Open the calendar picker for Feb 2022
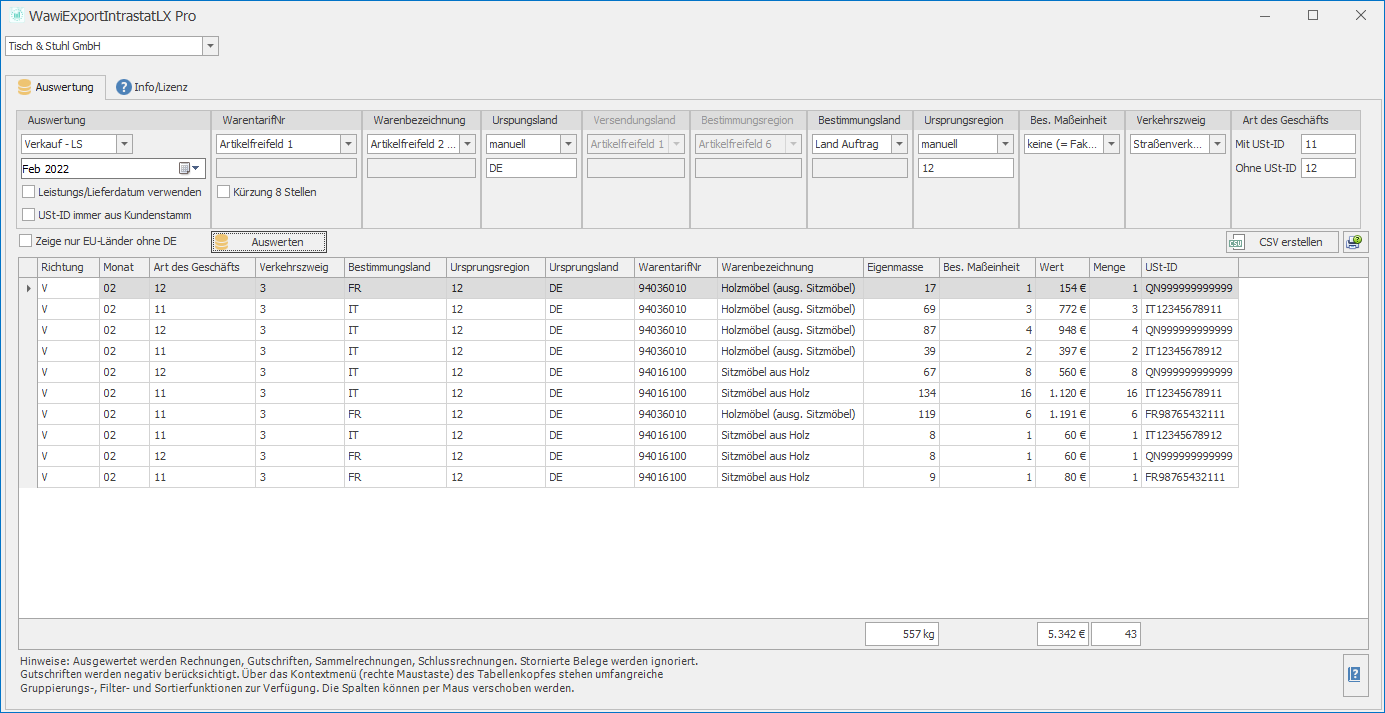 189,168
